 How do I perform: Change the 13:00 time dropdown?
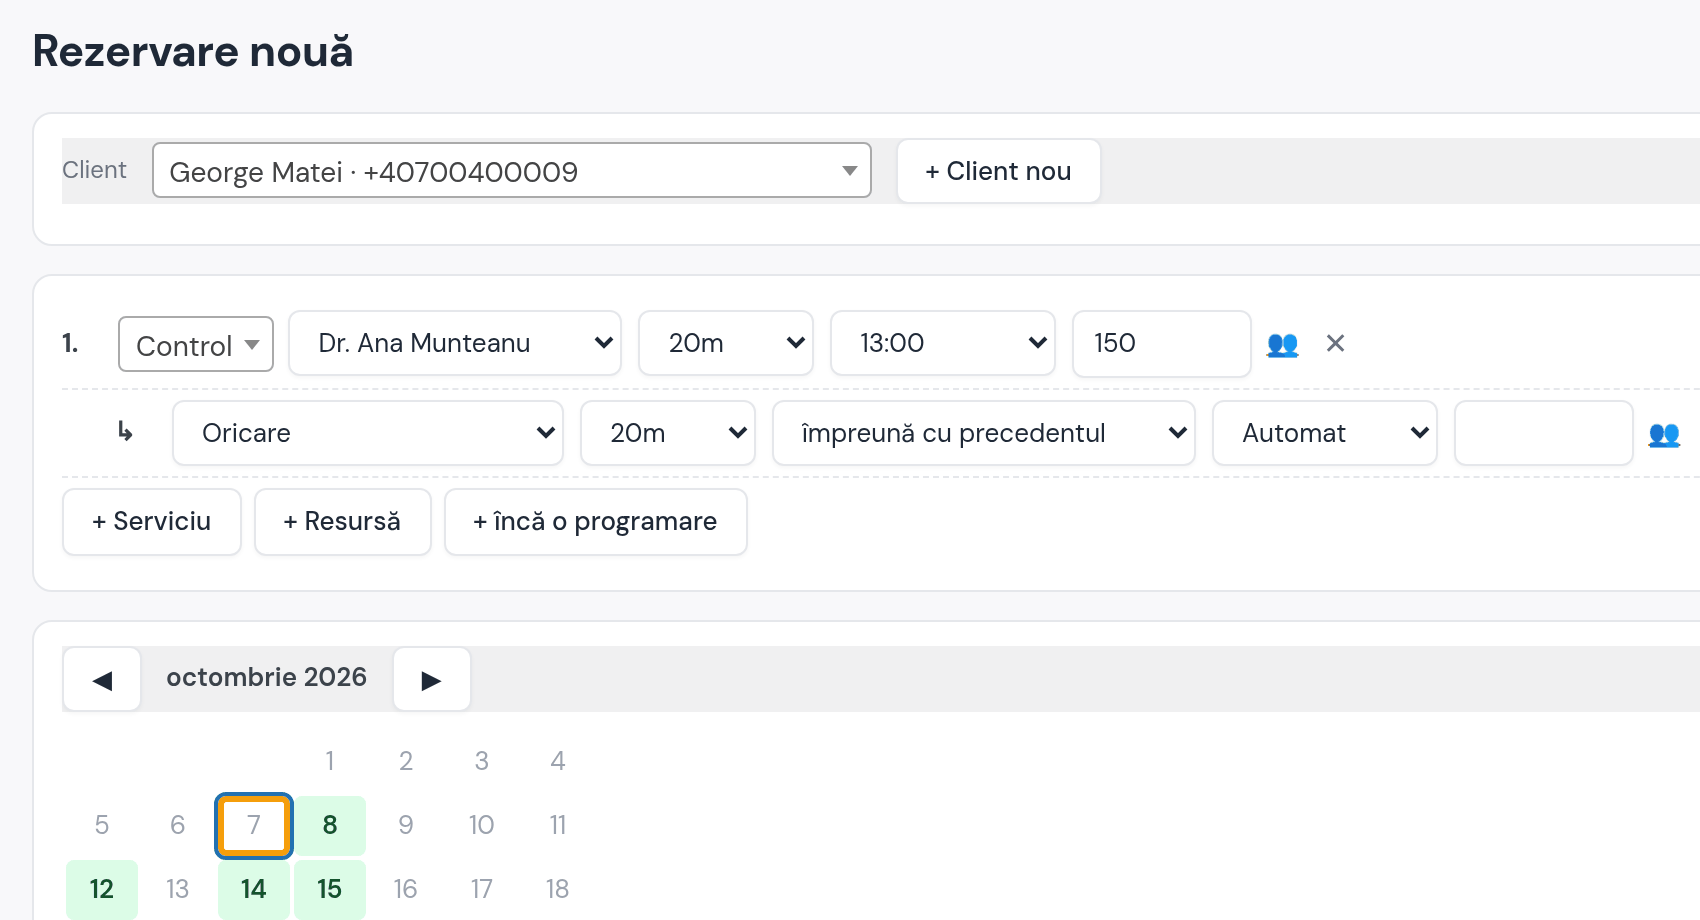pyautogui.click(x=943, y=344)
